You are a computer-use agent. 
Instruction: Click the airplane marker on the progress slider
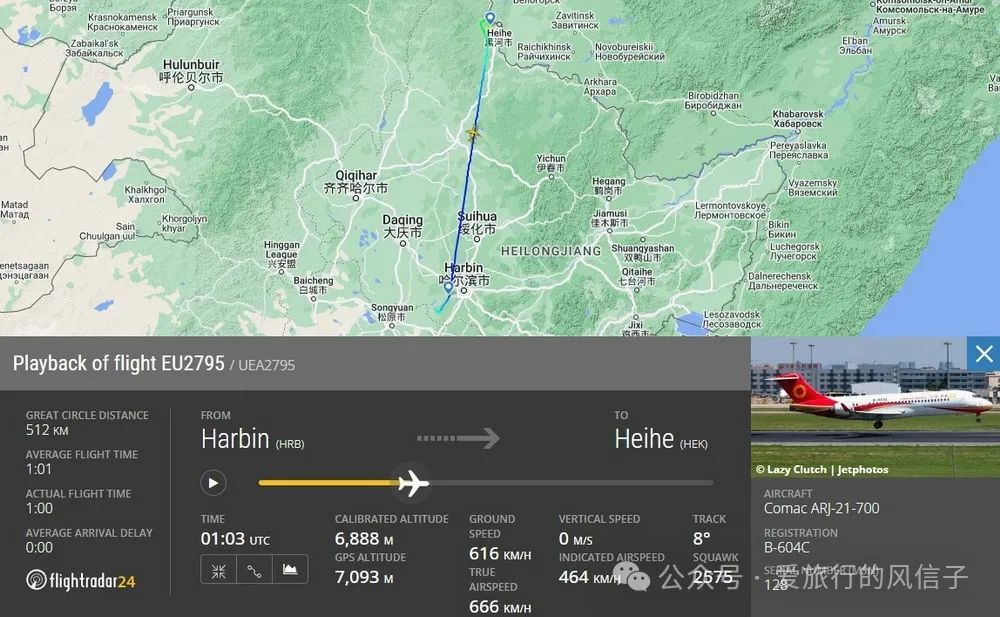coord(413,483)
